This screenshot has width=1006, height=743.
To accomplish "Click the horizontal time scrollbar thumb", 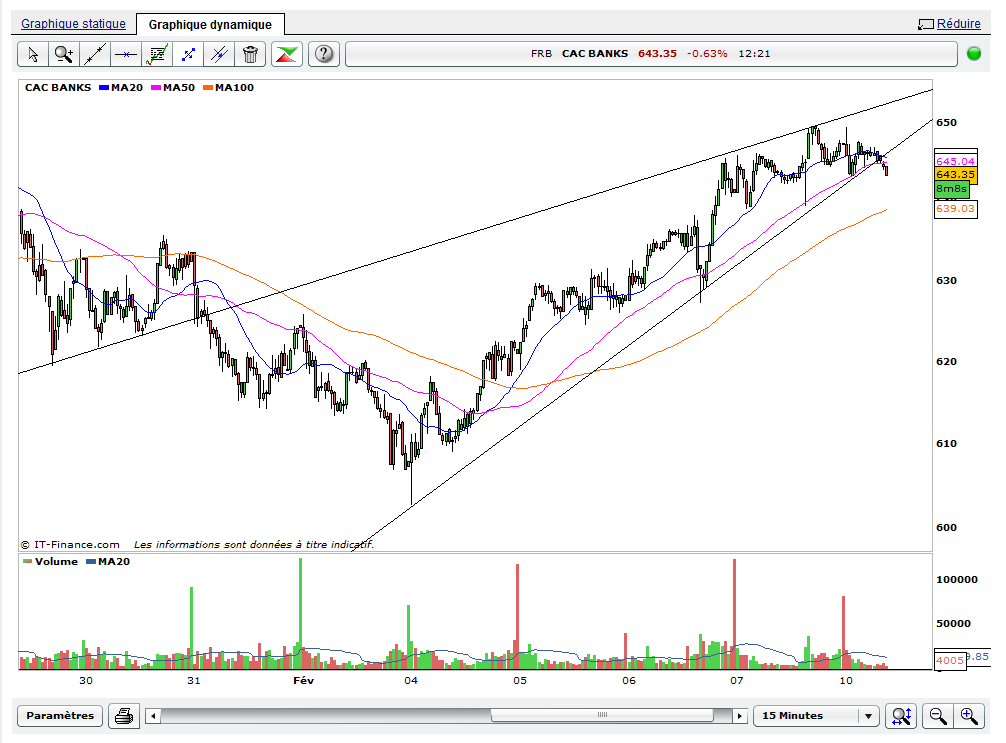I will point(602,716).
